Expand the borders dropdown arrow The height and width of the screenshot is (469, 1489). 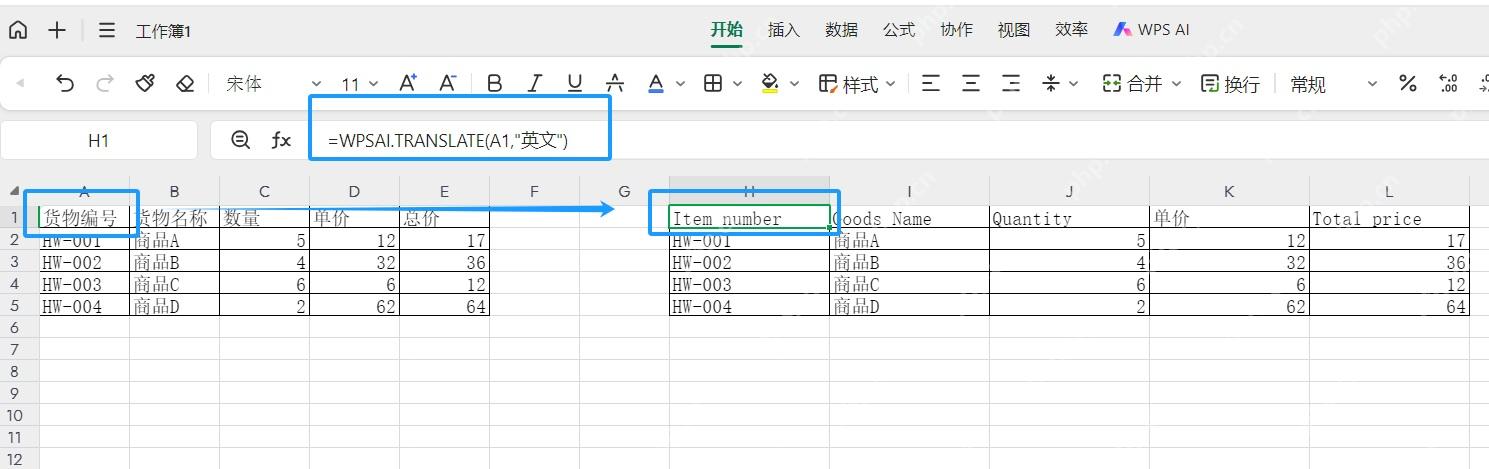(738, 84)
